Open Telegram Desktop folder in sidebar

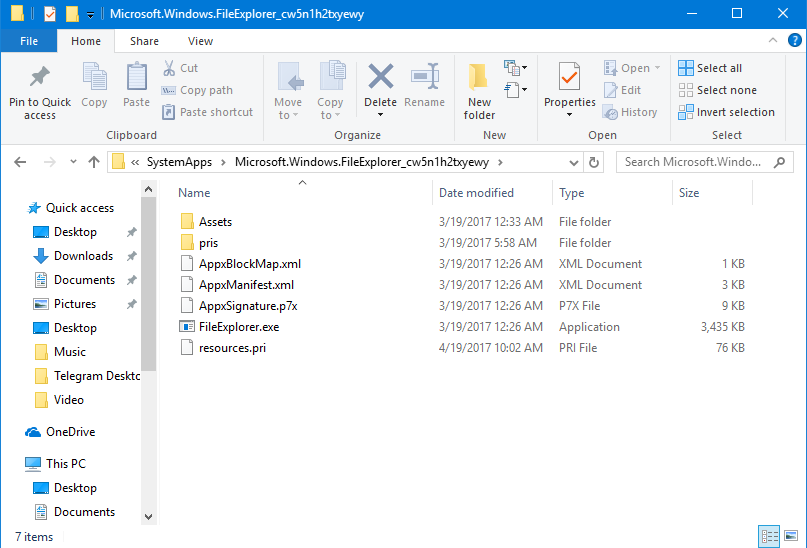click(x=87, y=376)
